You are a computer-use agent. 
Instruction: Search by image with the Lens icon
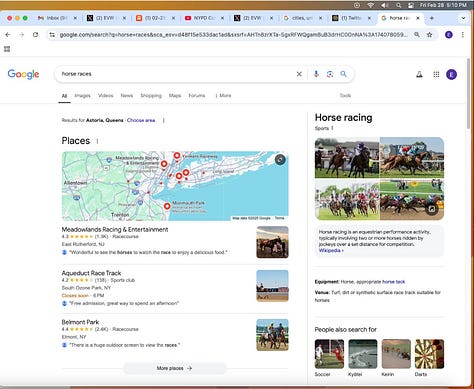[330, 74]
